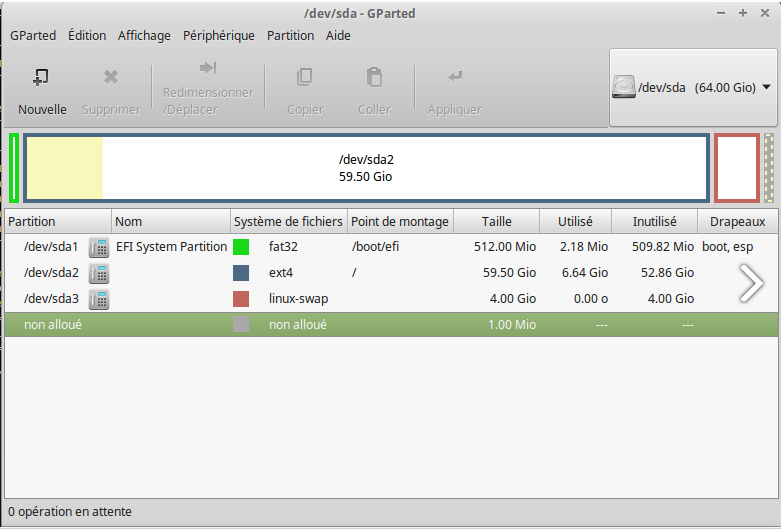Click the Redimensionner/Déplacer toolbar icon
The image size is (781, 529).
pos(208,68)
